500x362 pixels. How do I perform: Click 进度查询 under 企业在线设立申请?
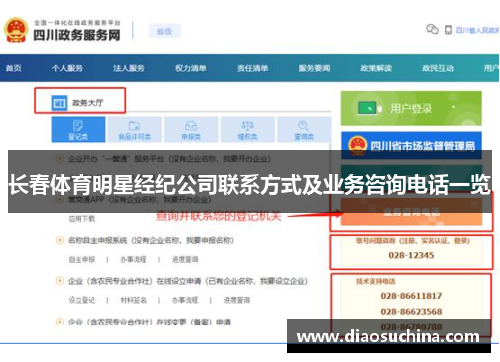[x=237, y=300]
